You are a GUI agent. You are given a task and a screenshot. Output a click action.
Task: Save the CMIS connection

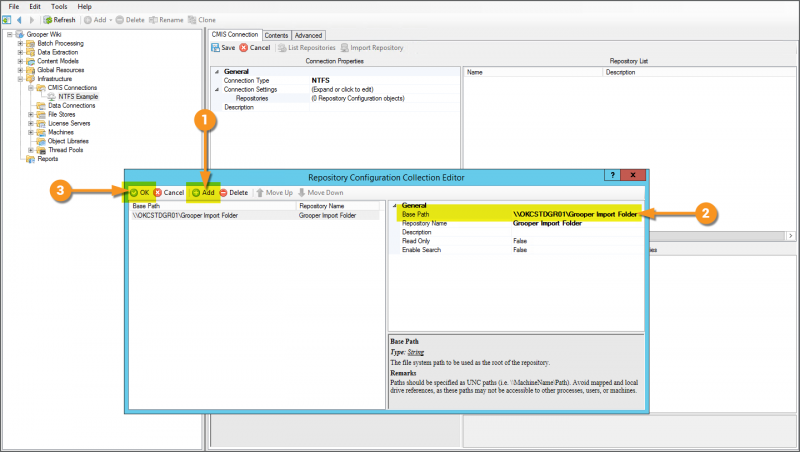pyautogui.click(x=223, y=47)
